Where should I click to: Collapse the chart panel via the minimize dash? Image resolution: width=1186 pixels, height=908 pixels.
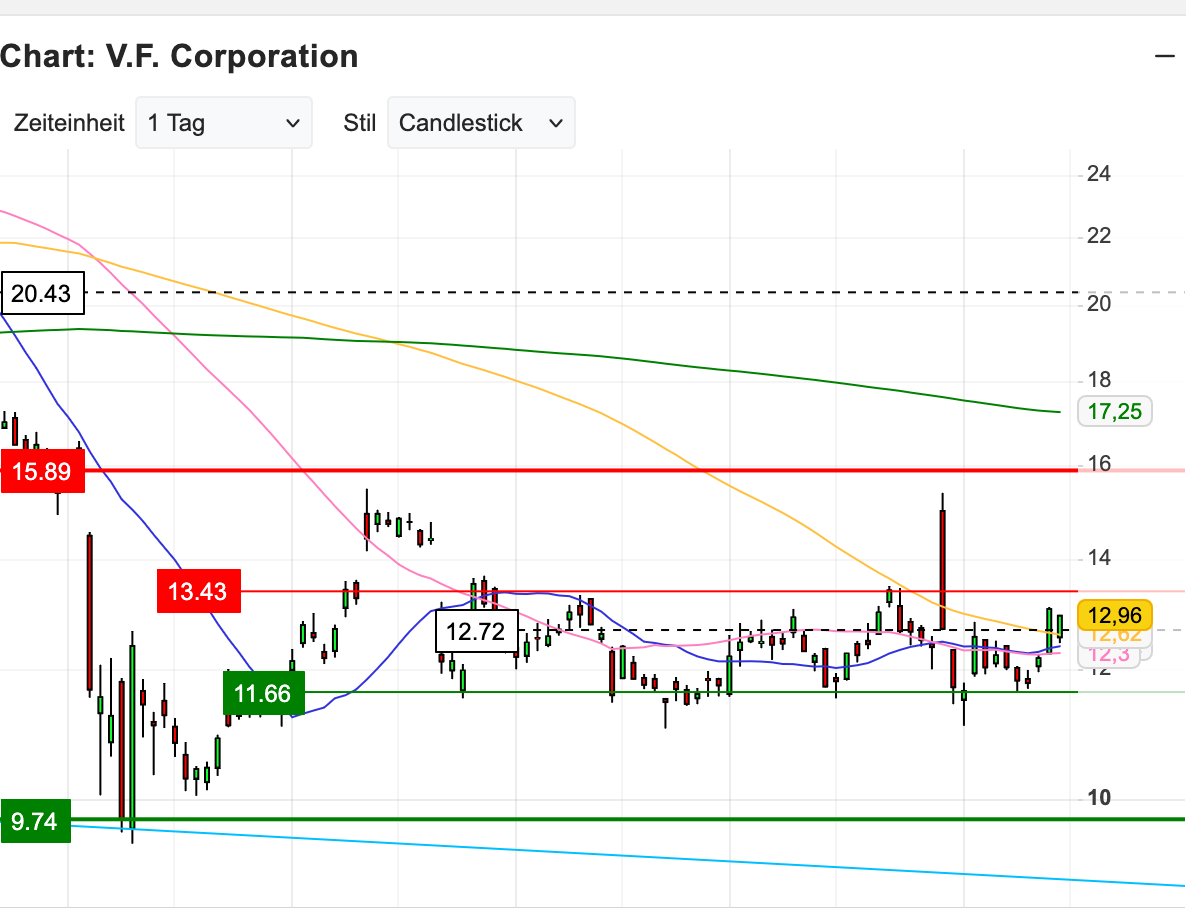point(1166,57)
